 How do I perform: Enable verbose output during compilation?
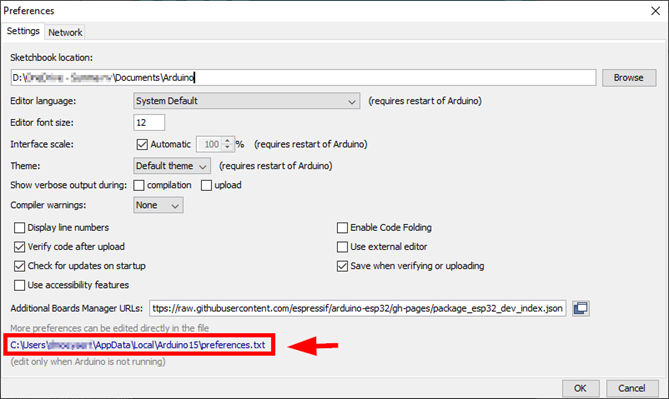point(139,185)
